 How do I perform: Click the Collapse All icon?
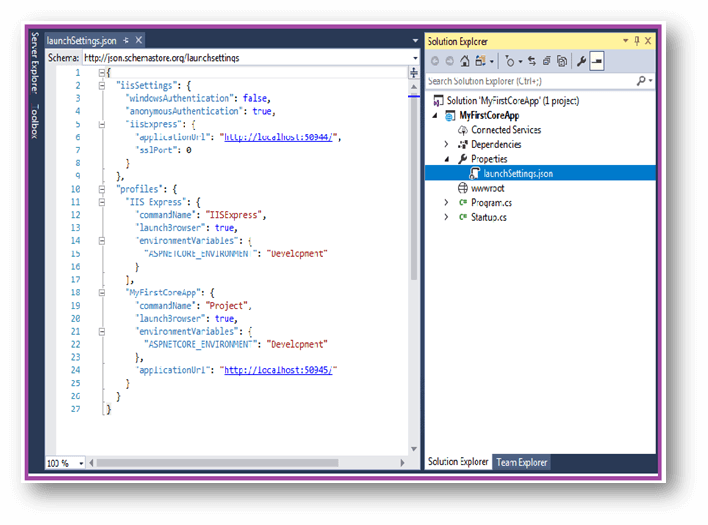click(547, 61)
